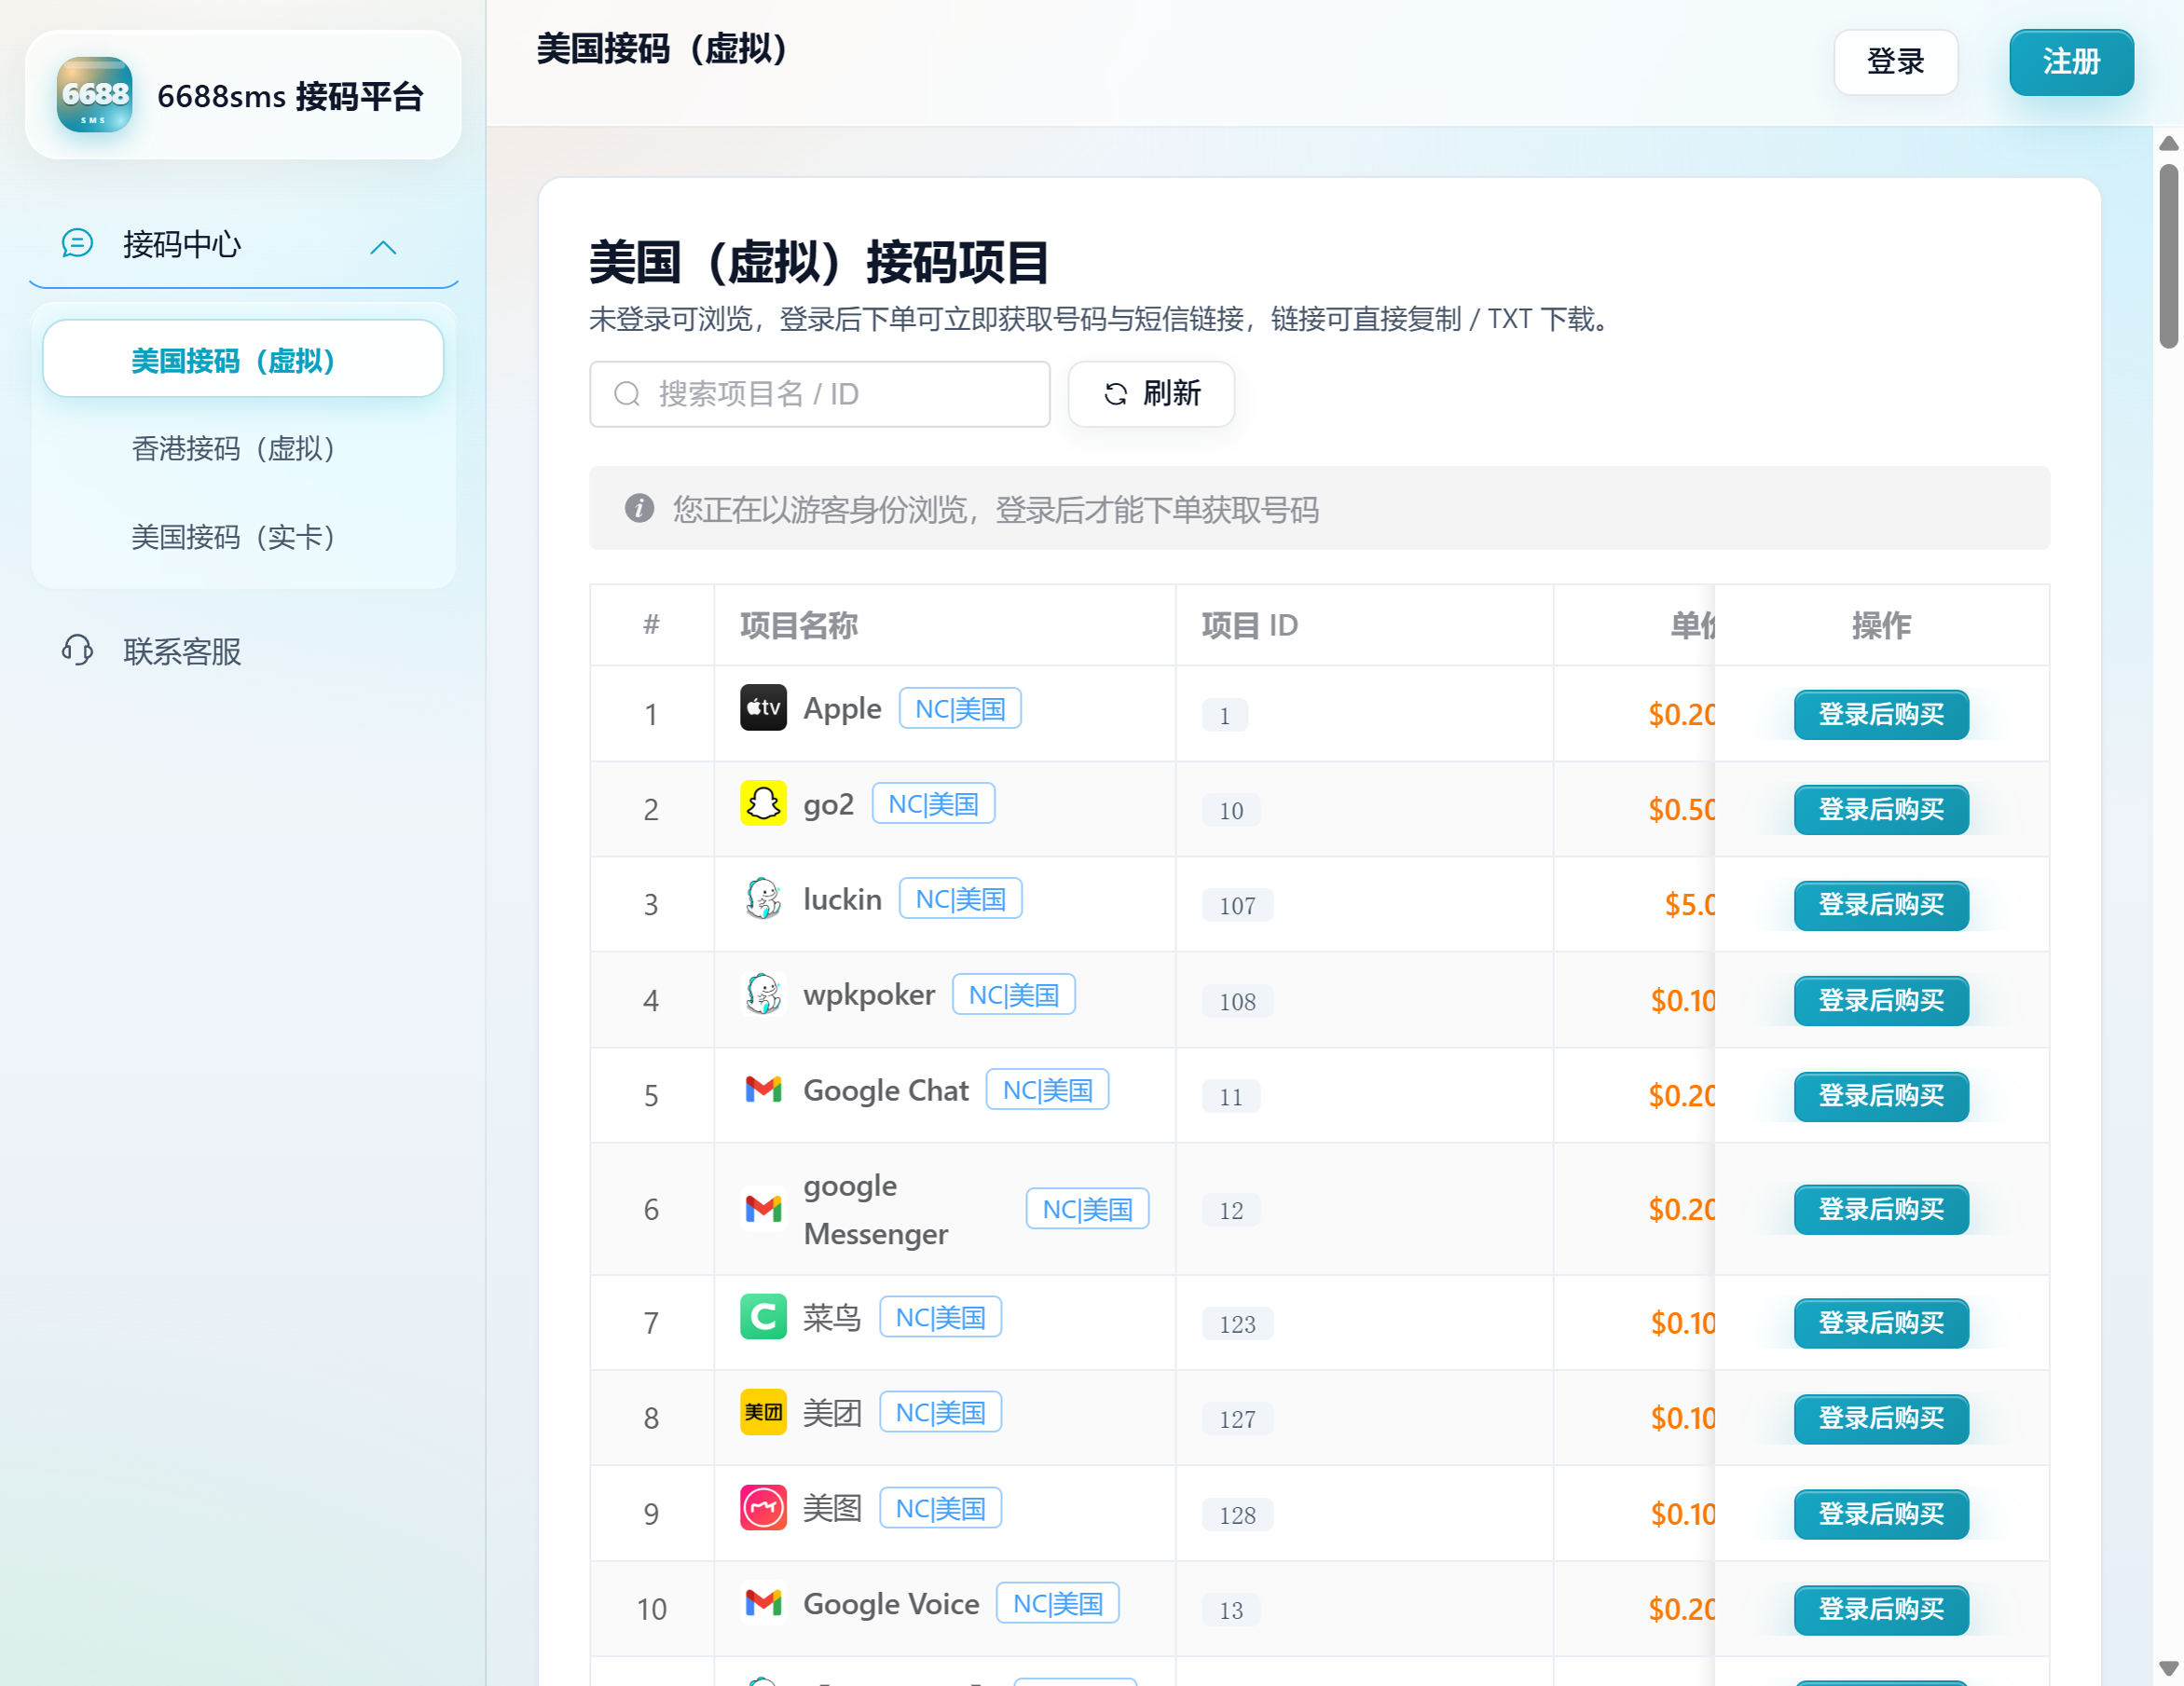Click the Apple TV app icon

(x=763, y=708)
